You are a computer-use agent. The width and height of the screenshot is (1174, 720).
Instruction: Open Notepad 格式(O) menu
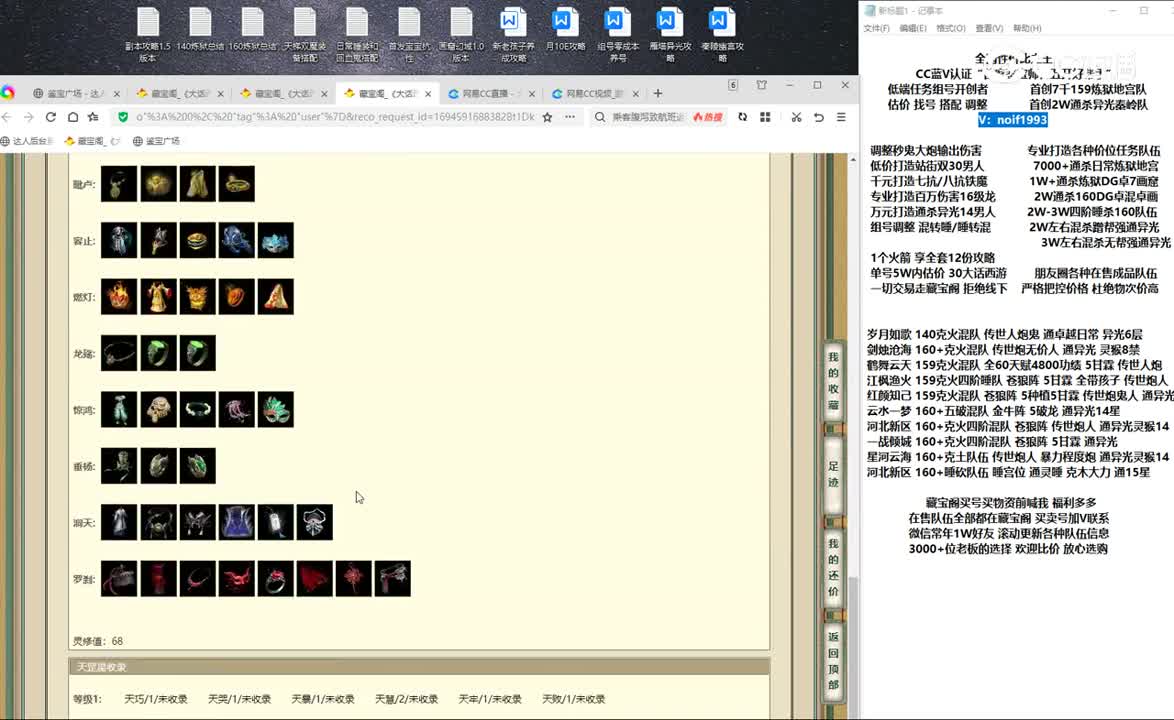(950, 28)
